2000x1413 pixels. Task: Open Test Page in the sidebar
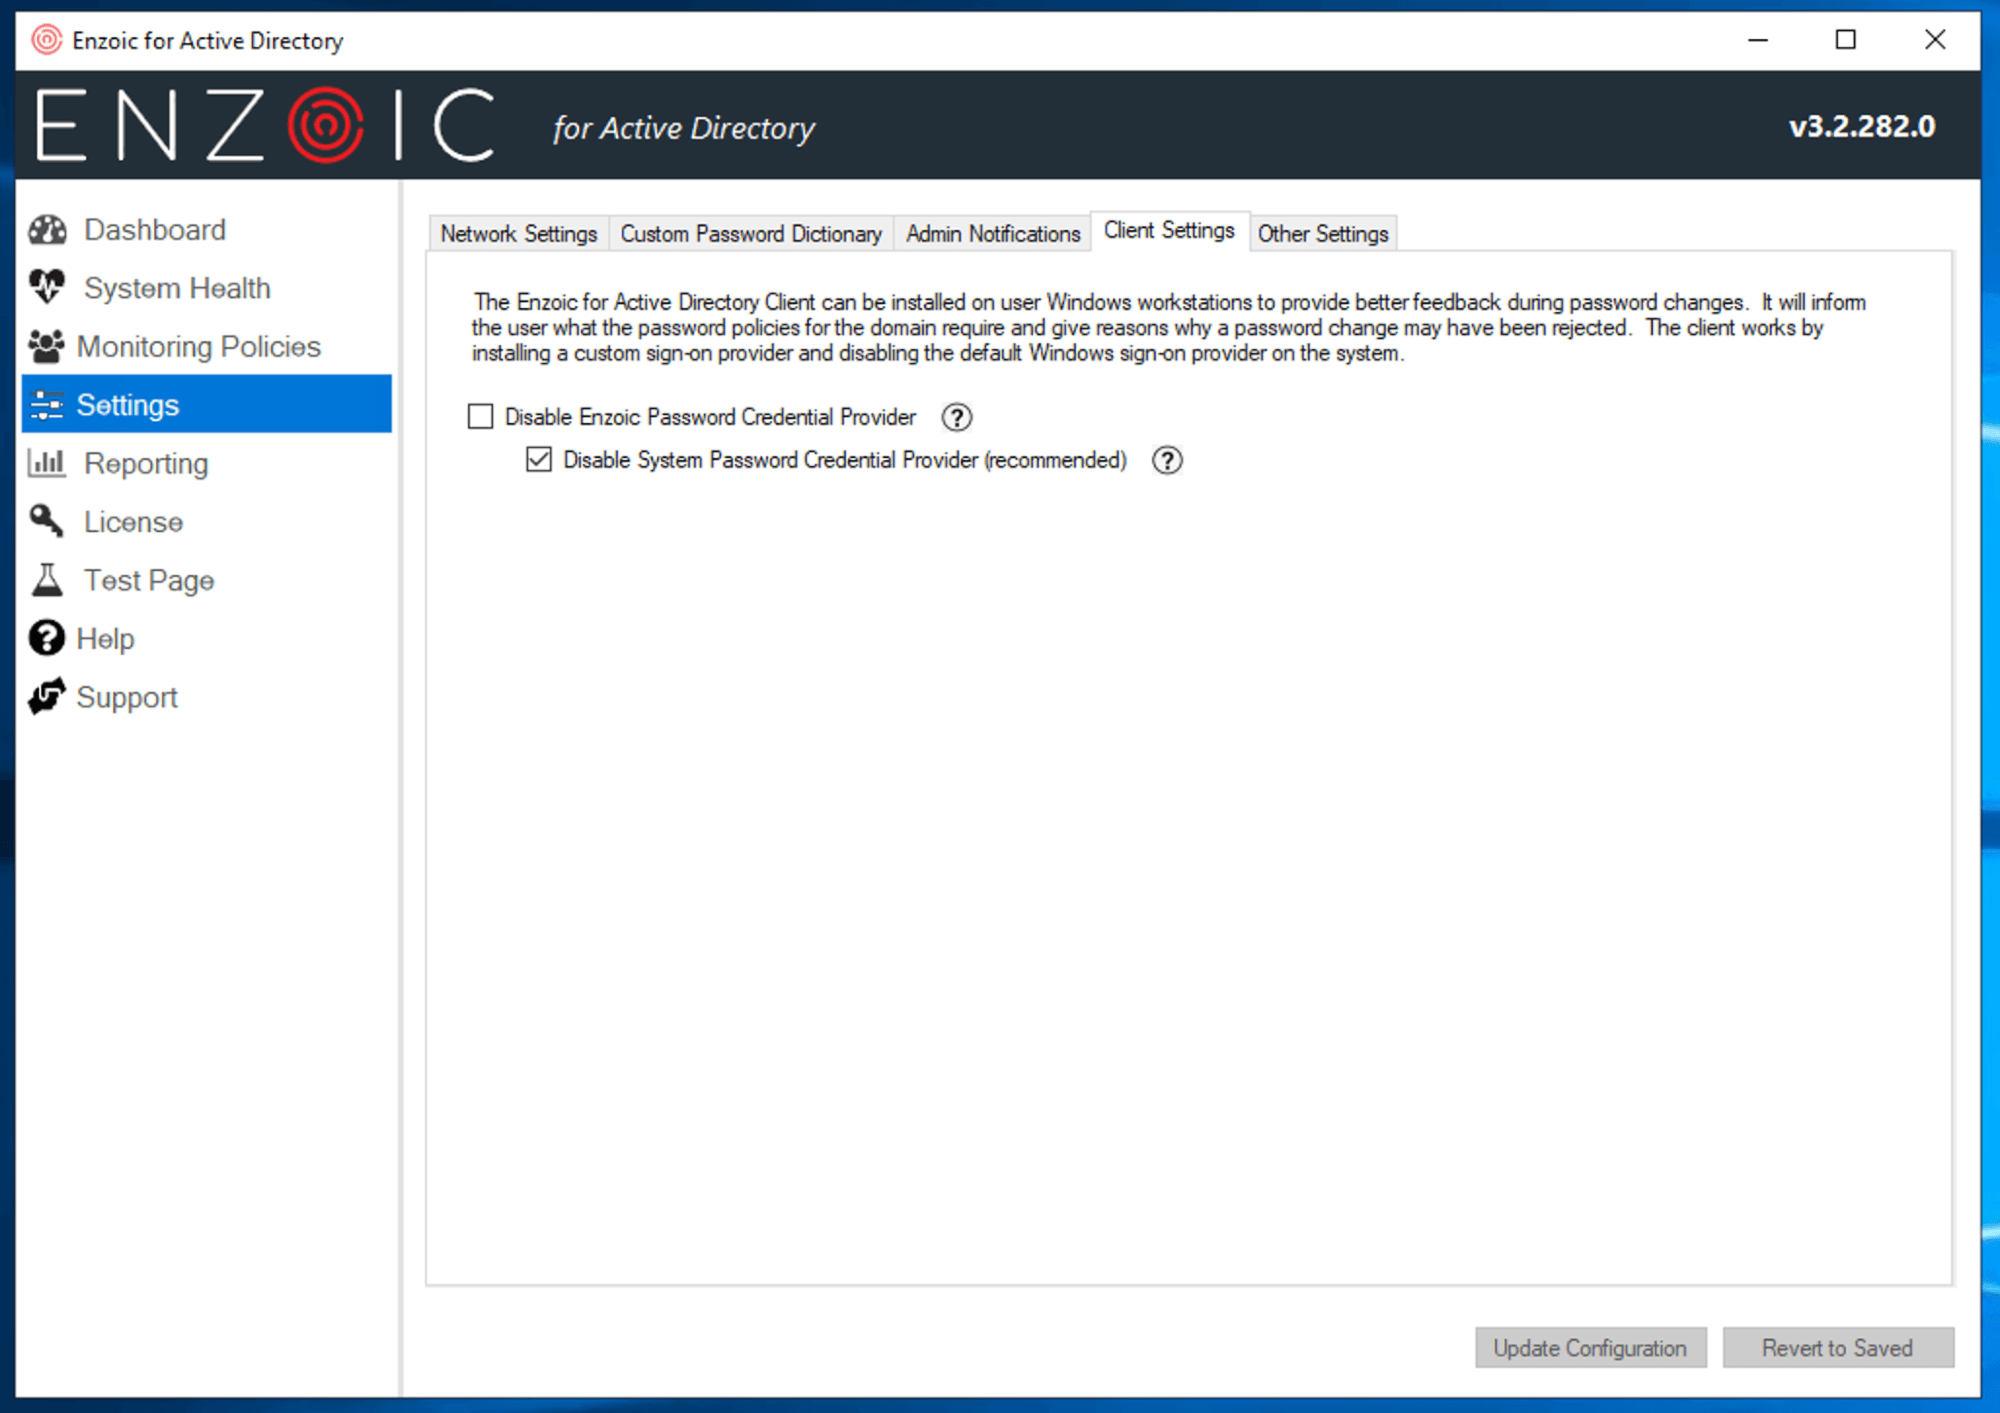[x=207, y=580]
